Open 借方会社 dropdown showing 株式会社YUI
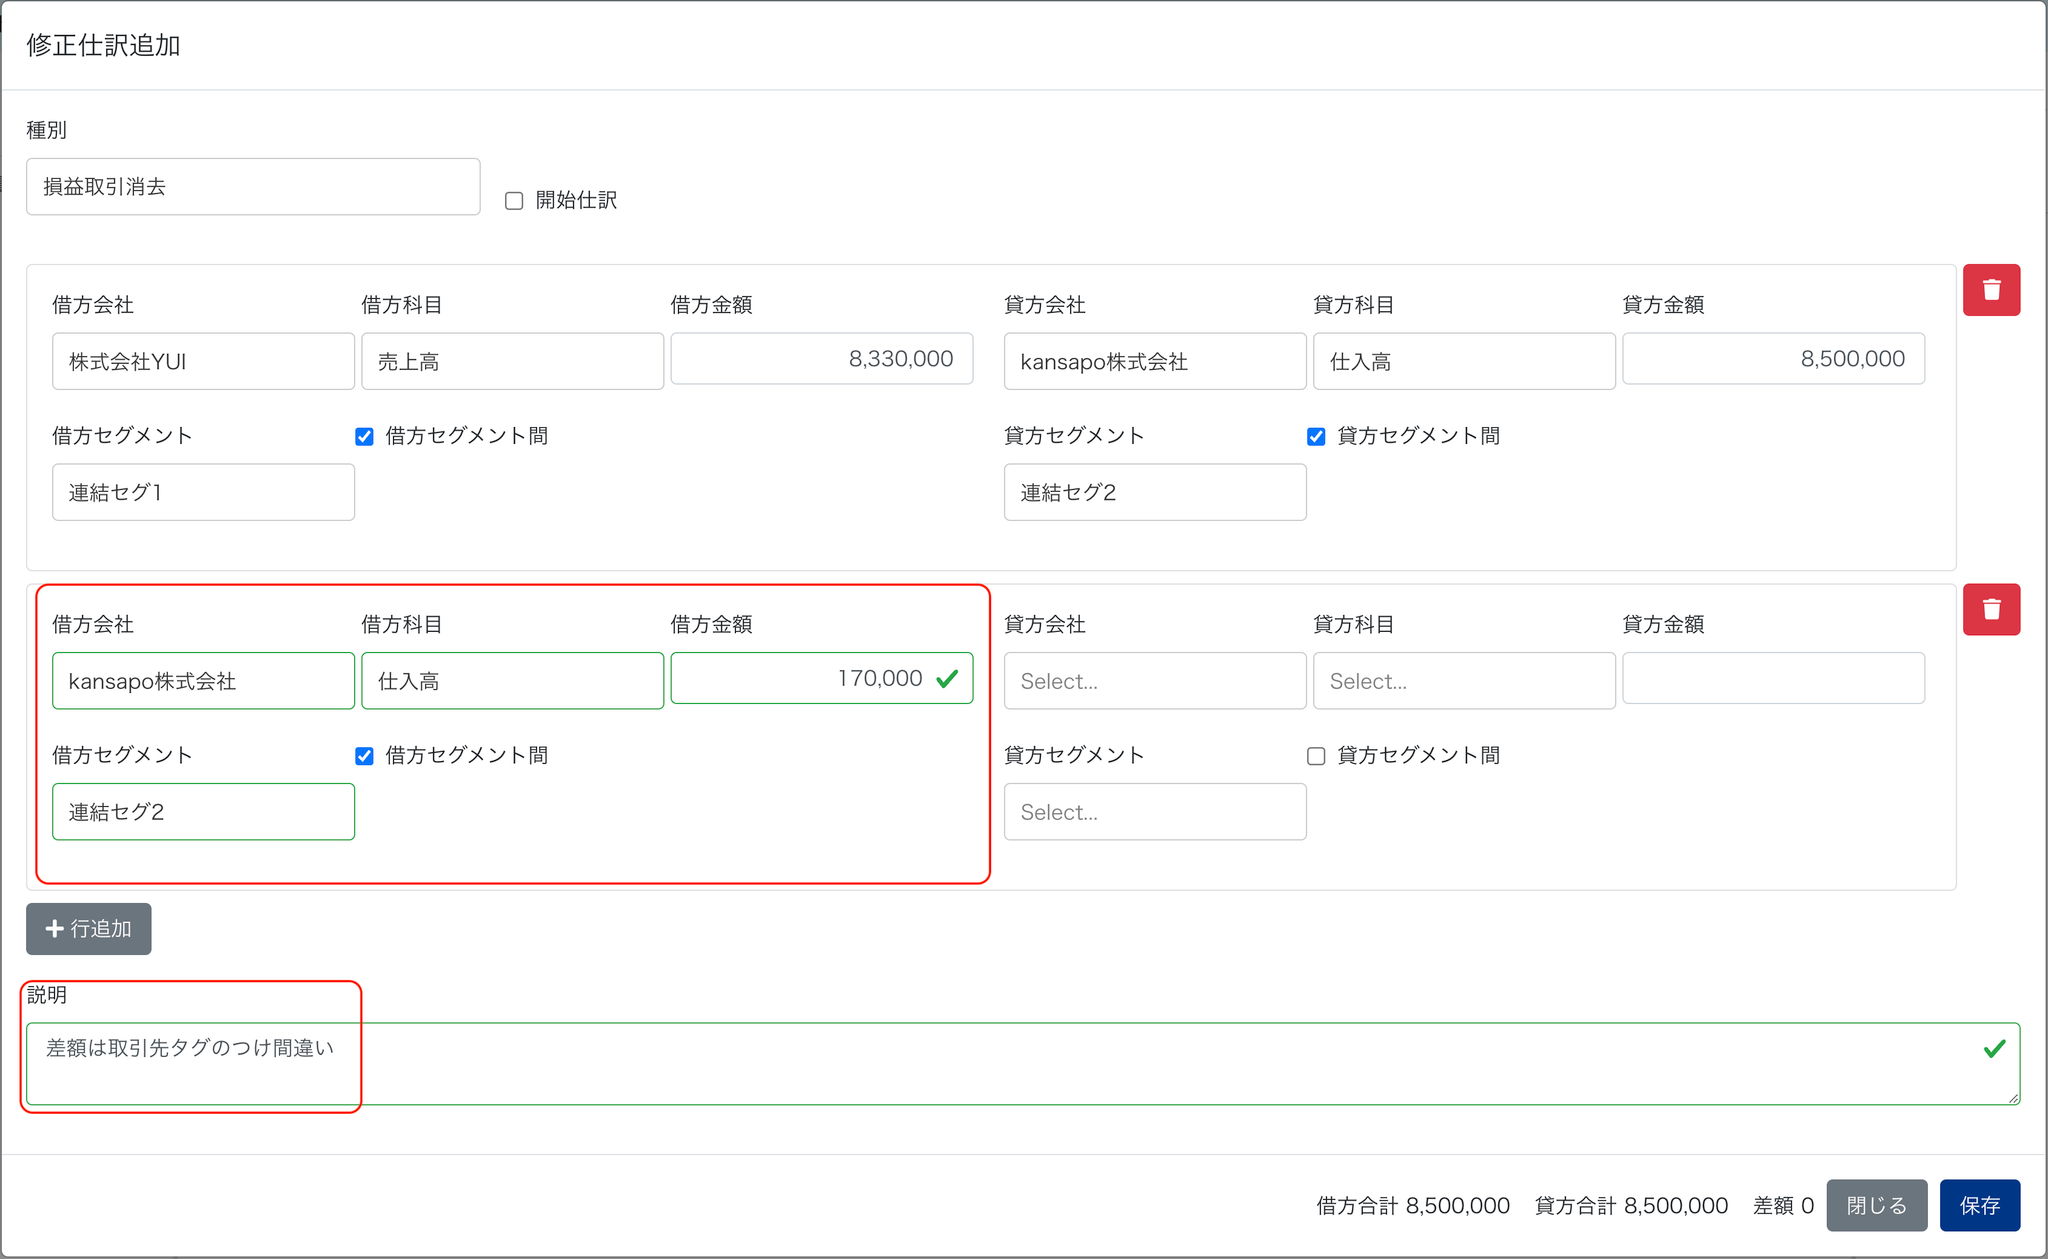Screen dimensions: 2048x1259 coord(203,361)
